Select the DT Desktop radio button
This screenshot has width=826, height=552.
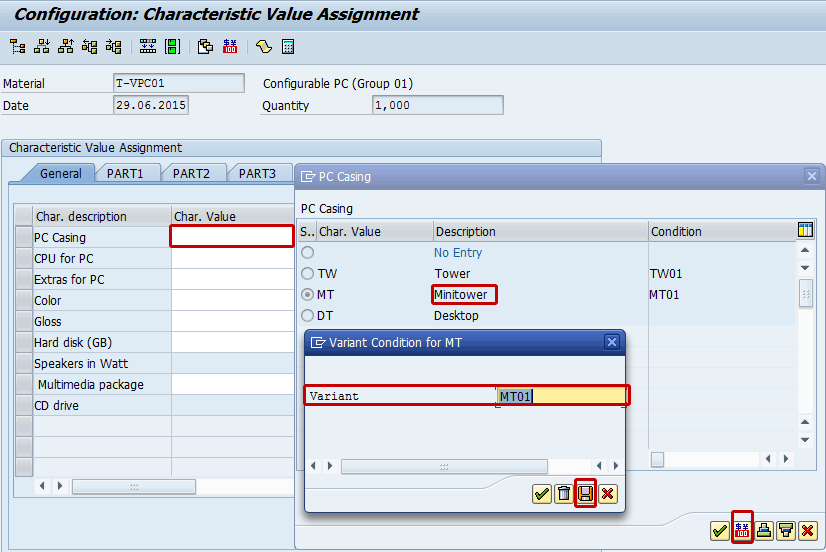pyautogui.click(x=308, y=316)
